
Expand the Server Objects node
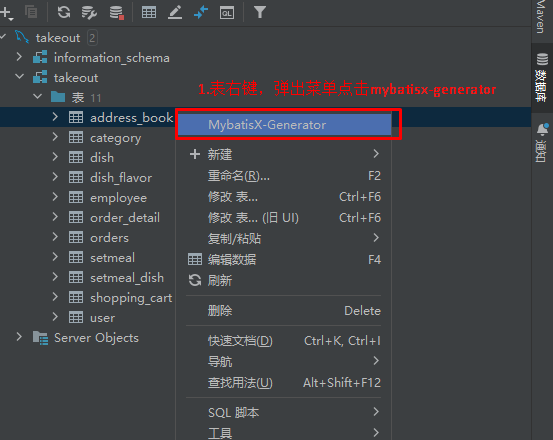(19, 337)
